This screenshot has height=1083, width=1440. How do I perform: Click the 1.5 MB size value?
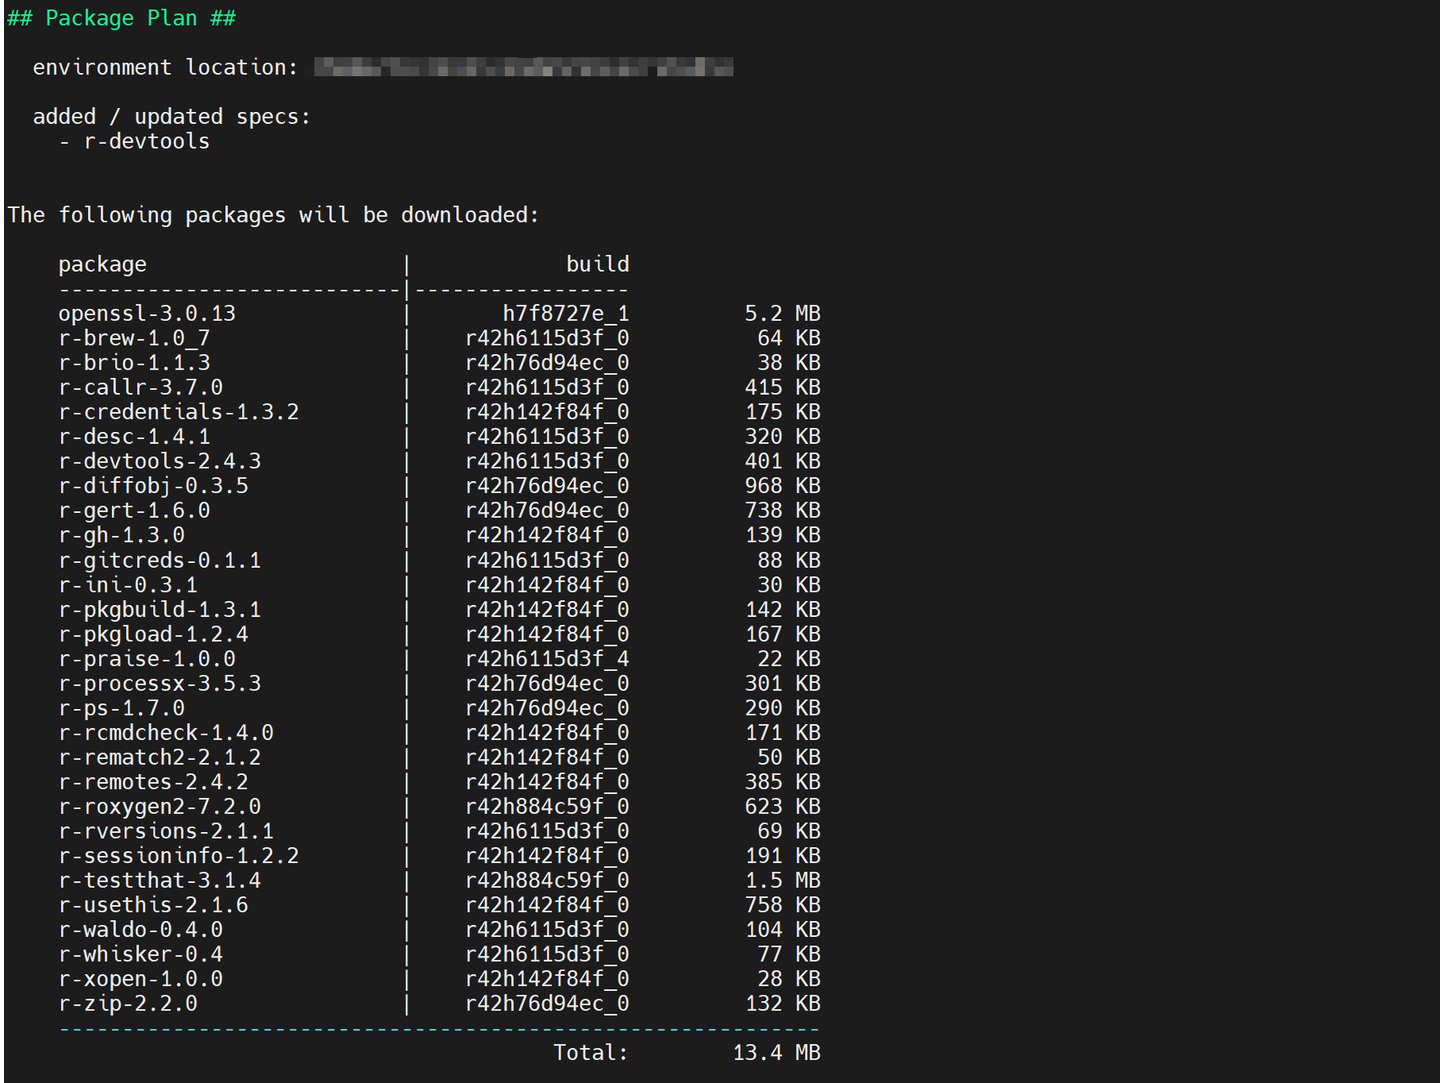(782, 880)
